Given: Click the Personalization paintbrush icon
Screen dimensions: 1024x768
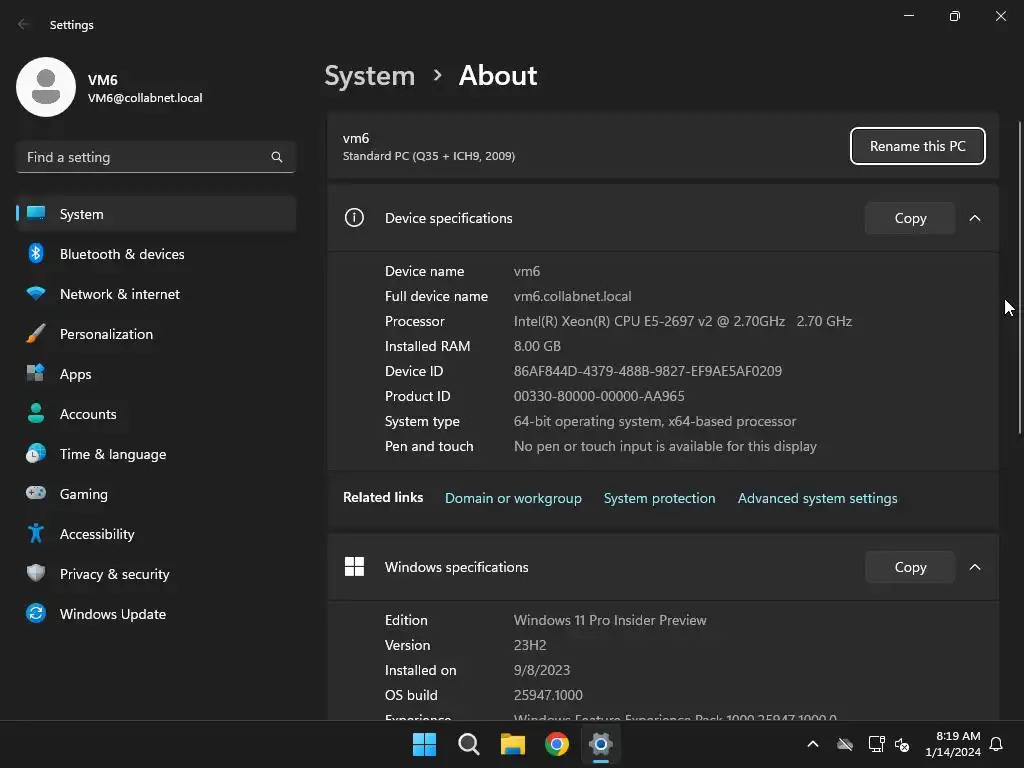Looking at the screenshot, I should (x=36, y=334).
